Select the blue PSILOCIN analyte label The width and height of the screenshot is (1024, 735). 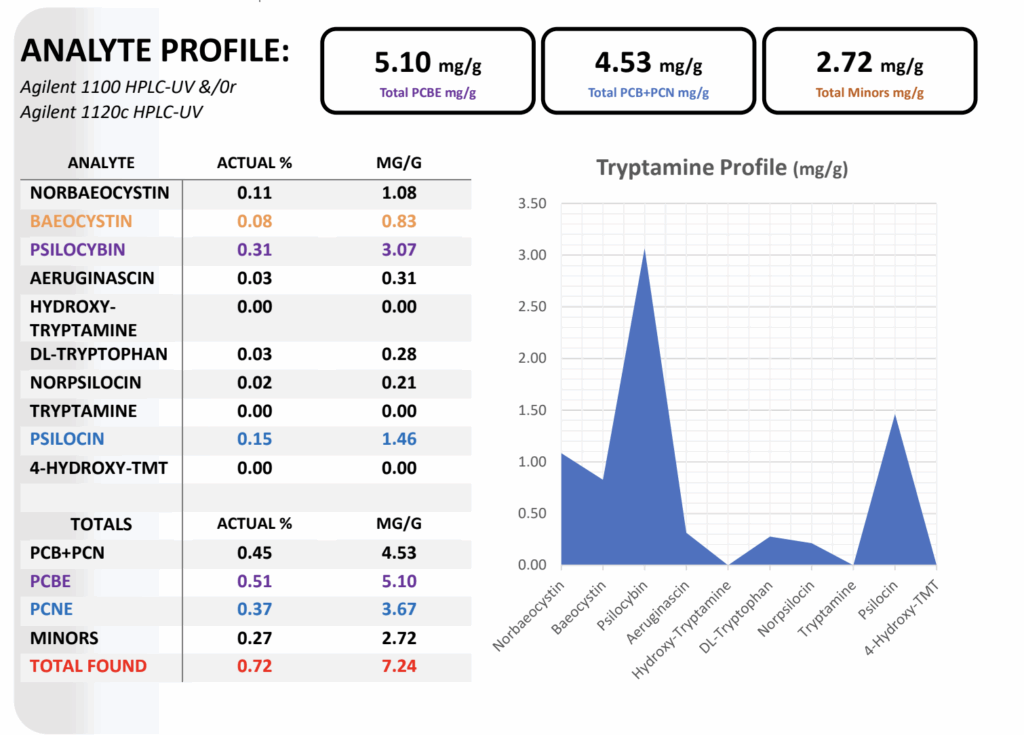[67, 439]
